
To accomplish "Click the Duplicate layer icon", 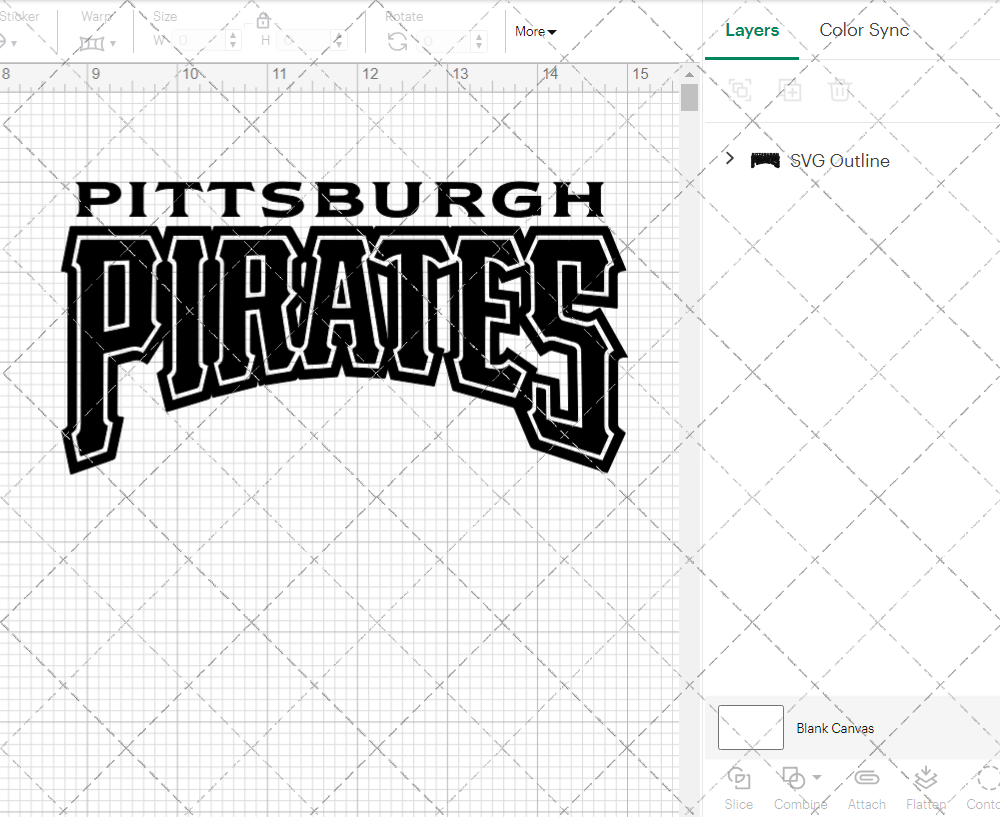I will point(790,90).
